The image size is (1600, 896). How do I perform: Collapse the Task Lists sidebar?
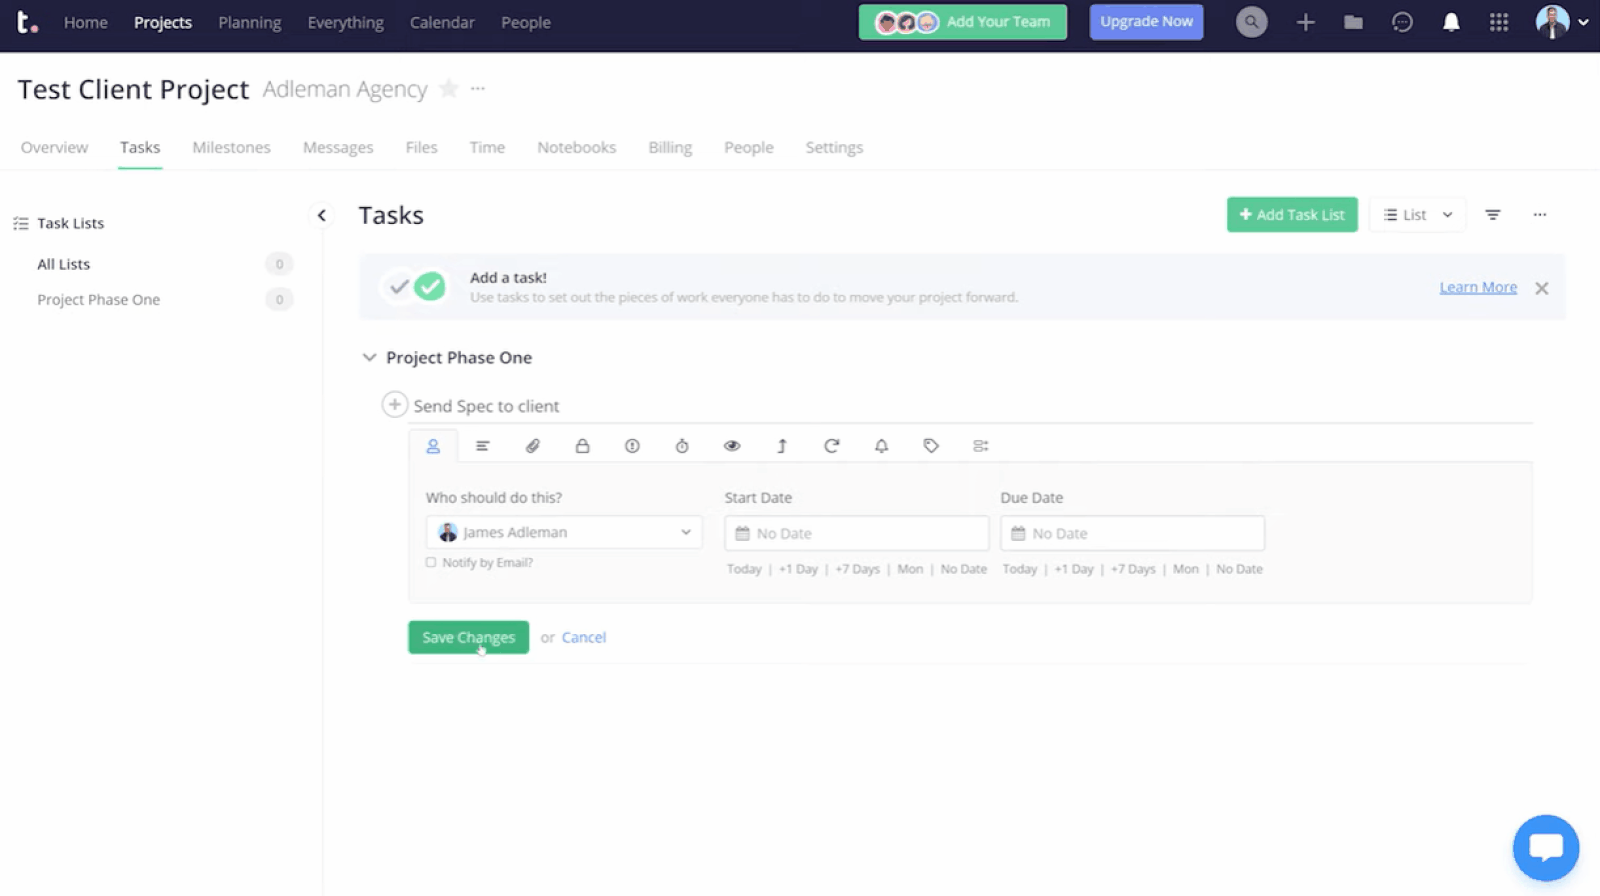[x=322, y=215]
